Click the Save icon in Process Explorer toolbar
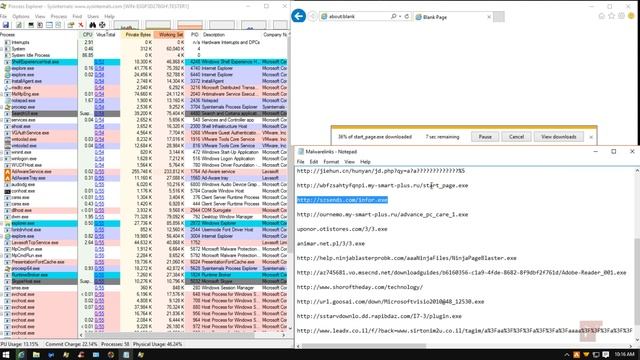Screen dimensions: 640x360 coord(6,25)
